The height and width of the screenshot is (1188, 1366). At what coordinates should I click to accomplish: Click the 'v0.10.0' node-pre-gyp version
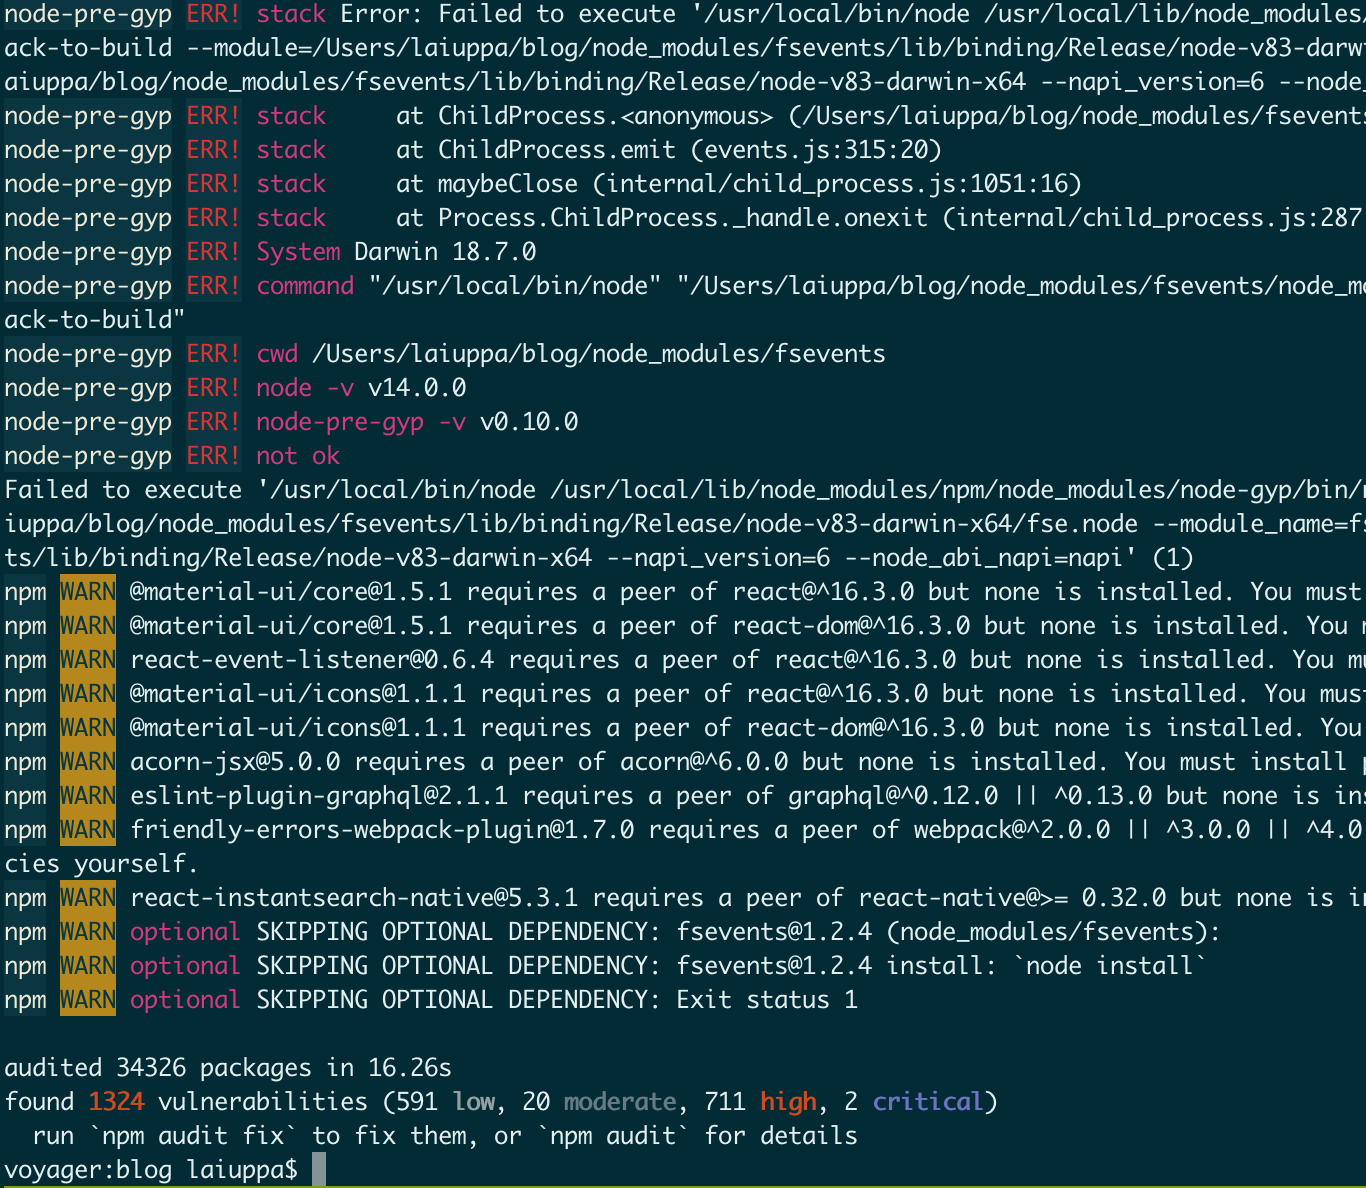(529, 421)
